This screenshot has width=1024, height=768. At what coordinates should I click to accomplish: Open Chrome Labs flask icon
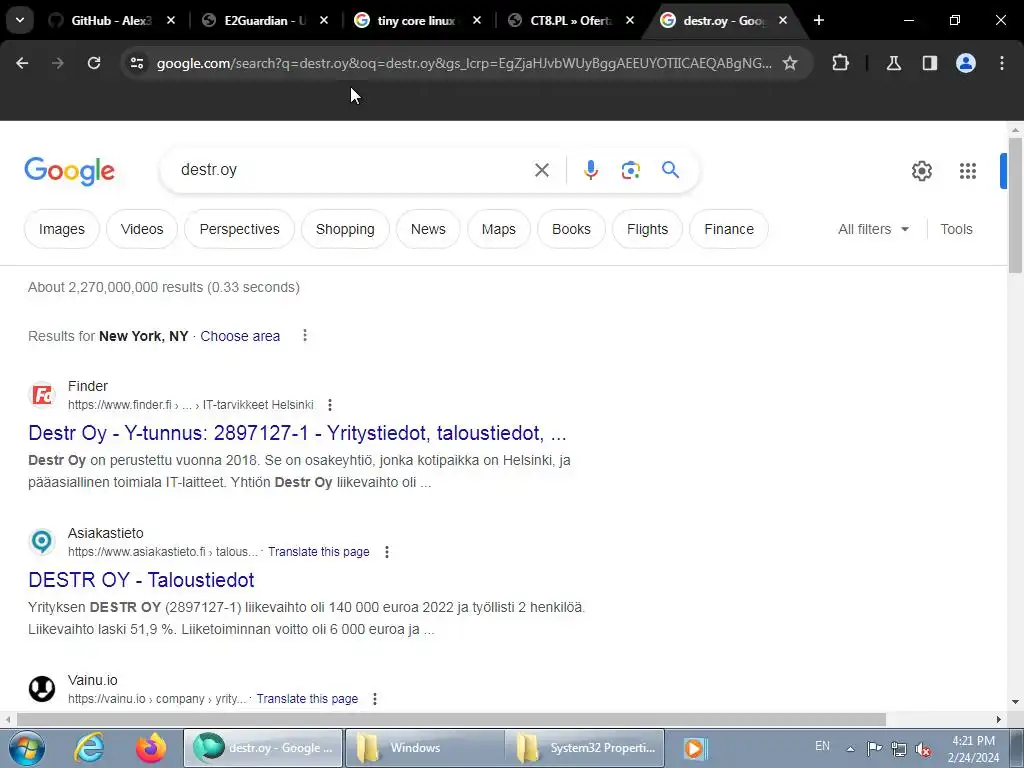tap(893, 63)
